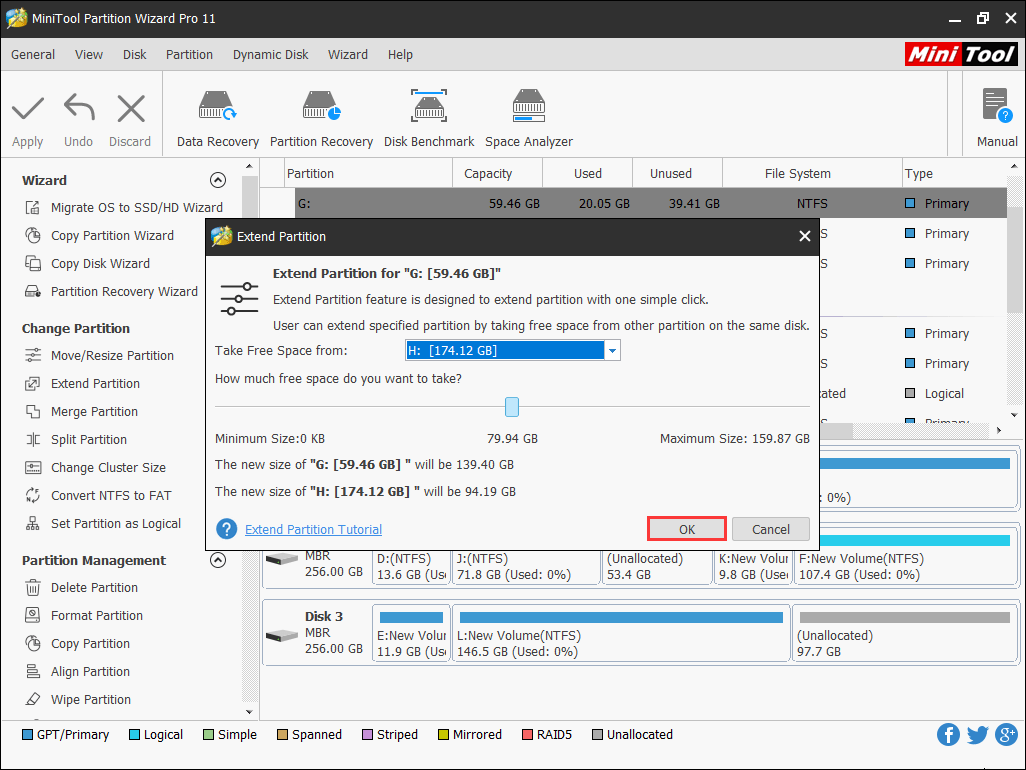
Task: Click the Convert NTFS to FAT icon
Action: pos(33,495)
